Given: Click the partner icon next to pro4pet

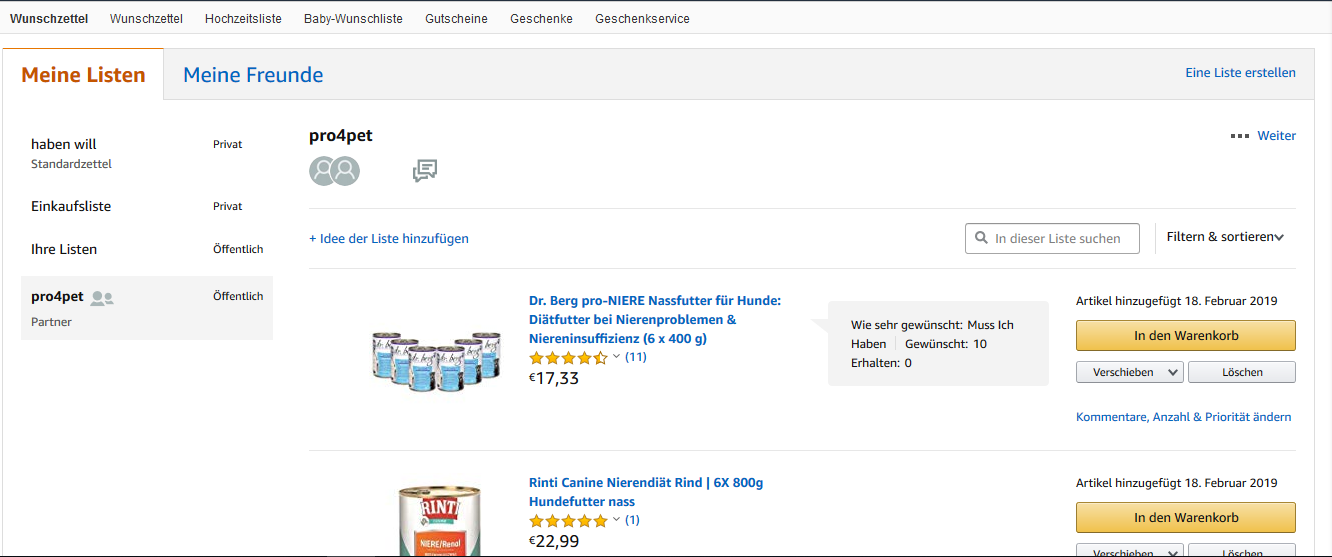Looking at the screenshot, I should coord(102,297).
